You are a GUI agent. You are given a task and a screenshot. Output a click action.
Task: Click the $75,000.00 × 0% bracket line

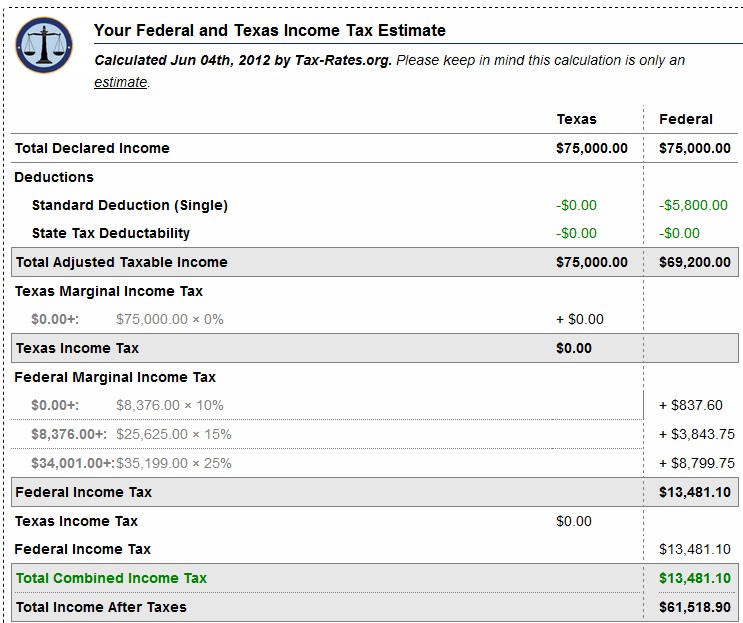[x=170, y=320]
